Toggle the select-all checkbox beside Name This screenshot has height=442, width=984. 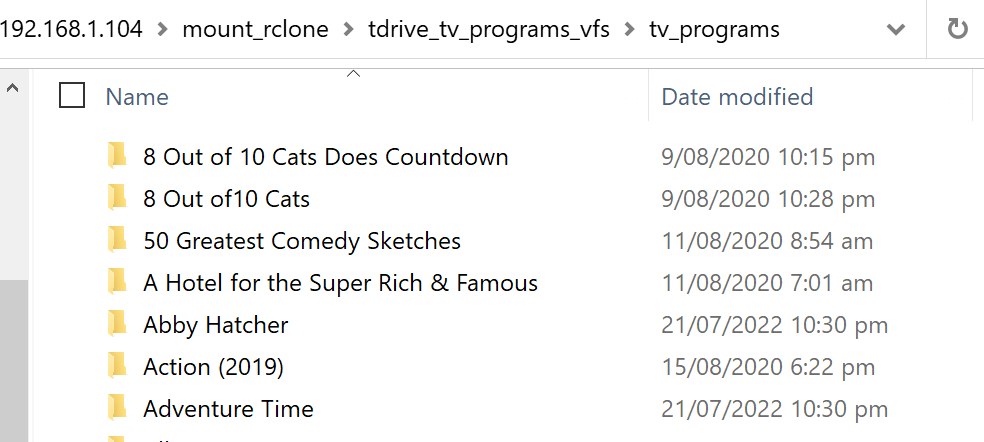click(72, 96)
